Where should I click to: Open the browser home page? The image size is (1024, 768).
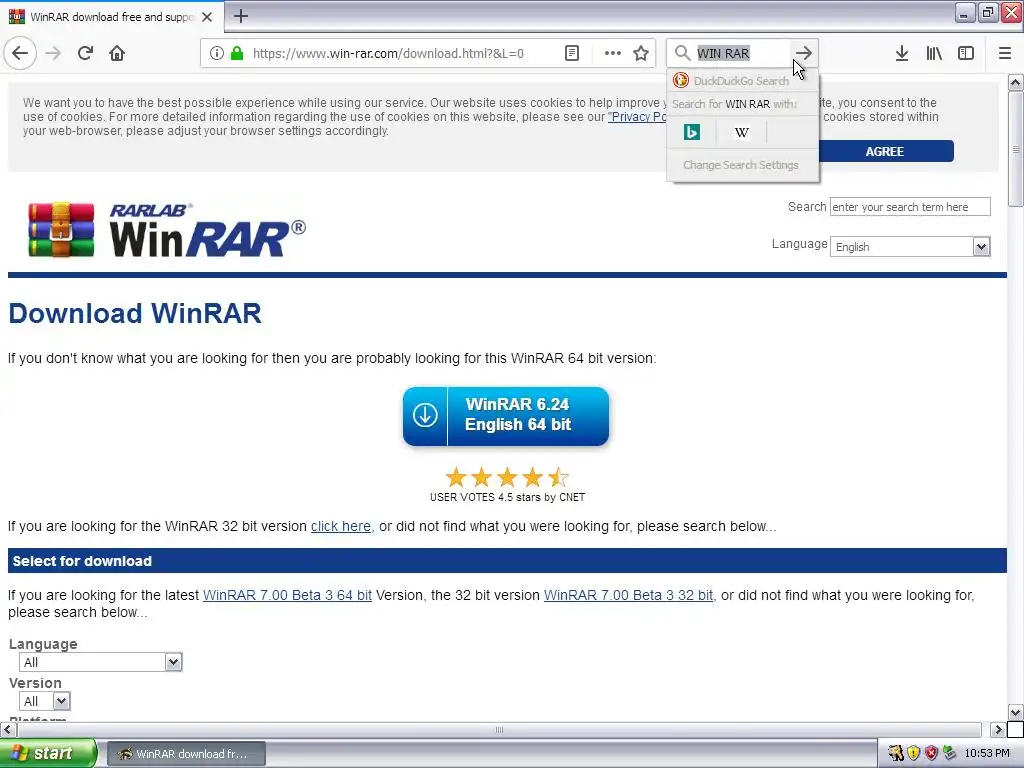[x=117, y=53]
